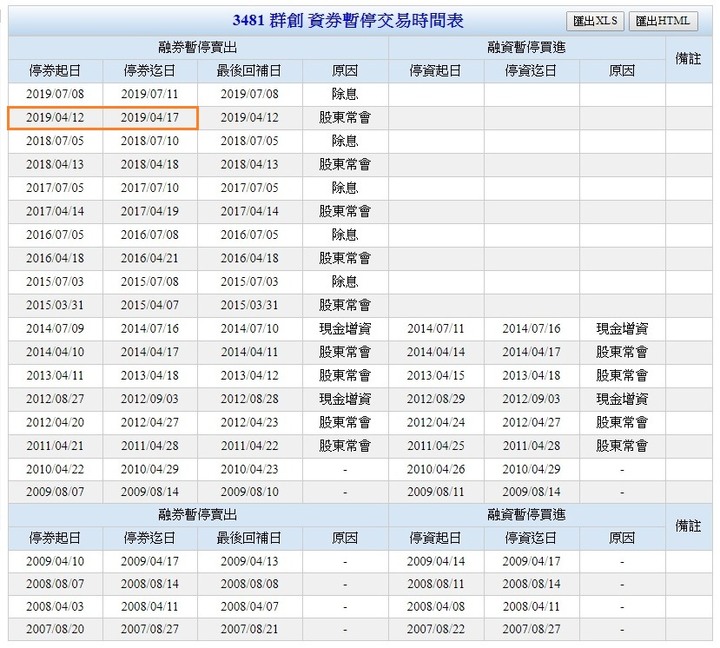Screen dimensions: 720x648
Task: Select the start date cell 2007/08/20
Action: (55, 629)
